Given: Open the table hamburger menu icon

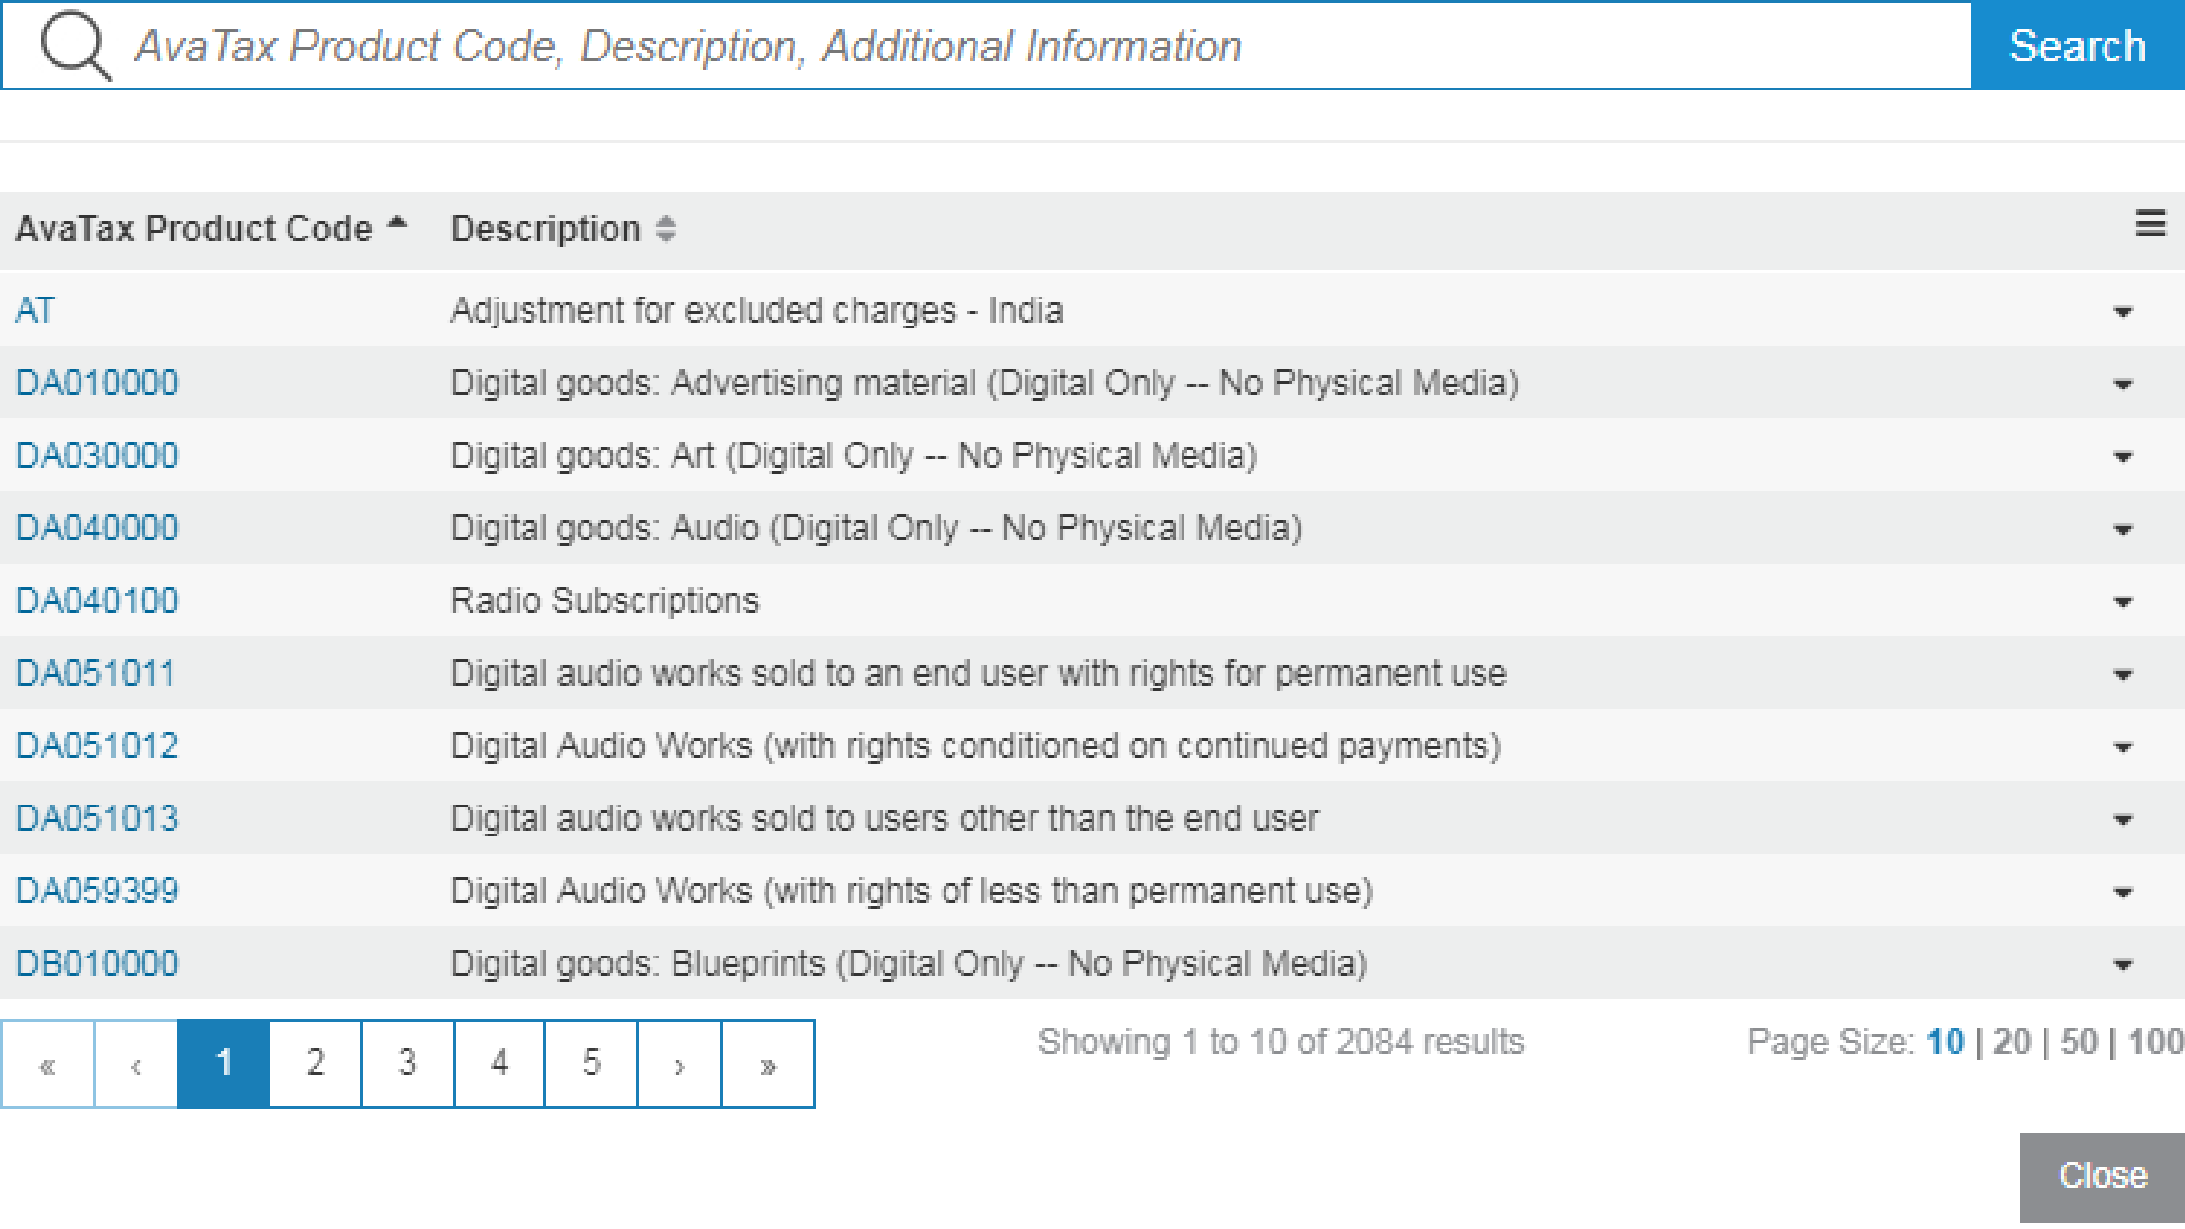Looking at the screenshot, I should [x=2150, y=224].
